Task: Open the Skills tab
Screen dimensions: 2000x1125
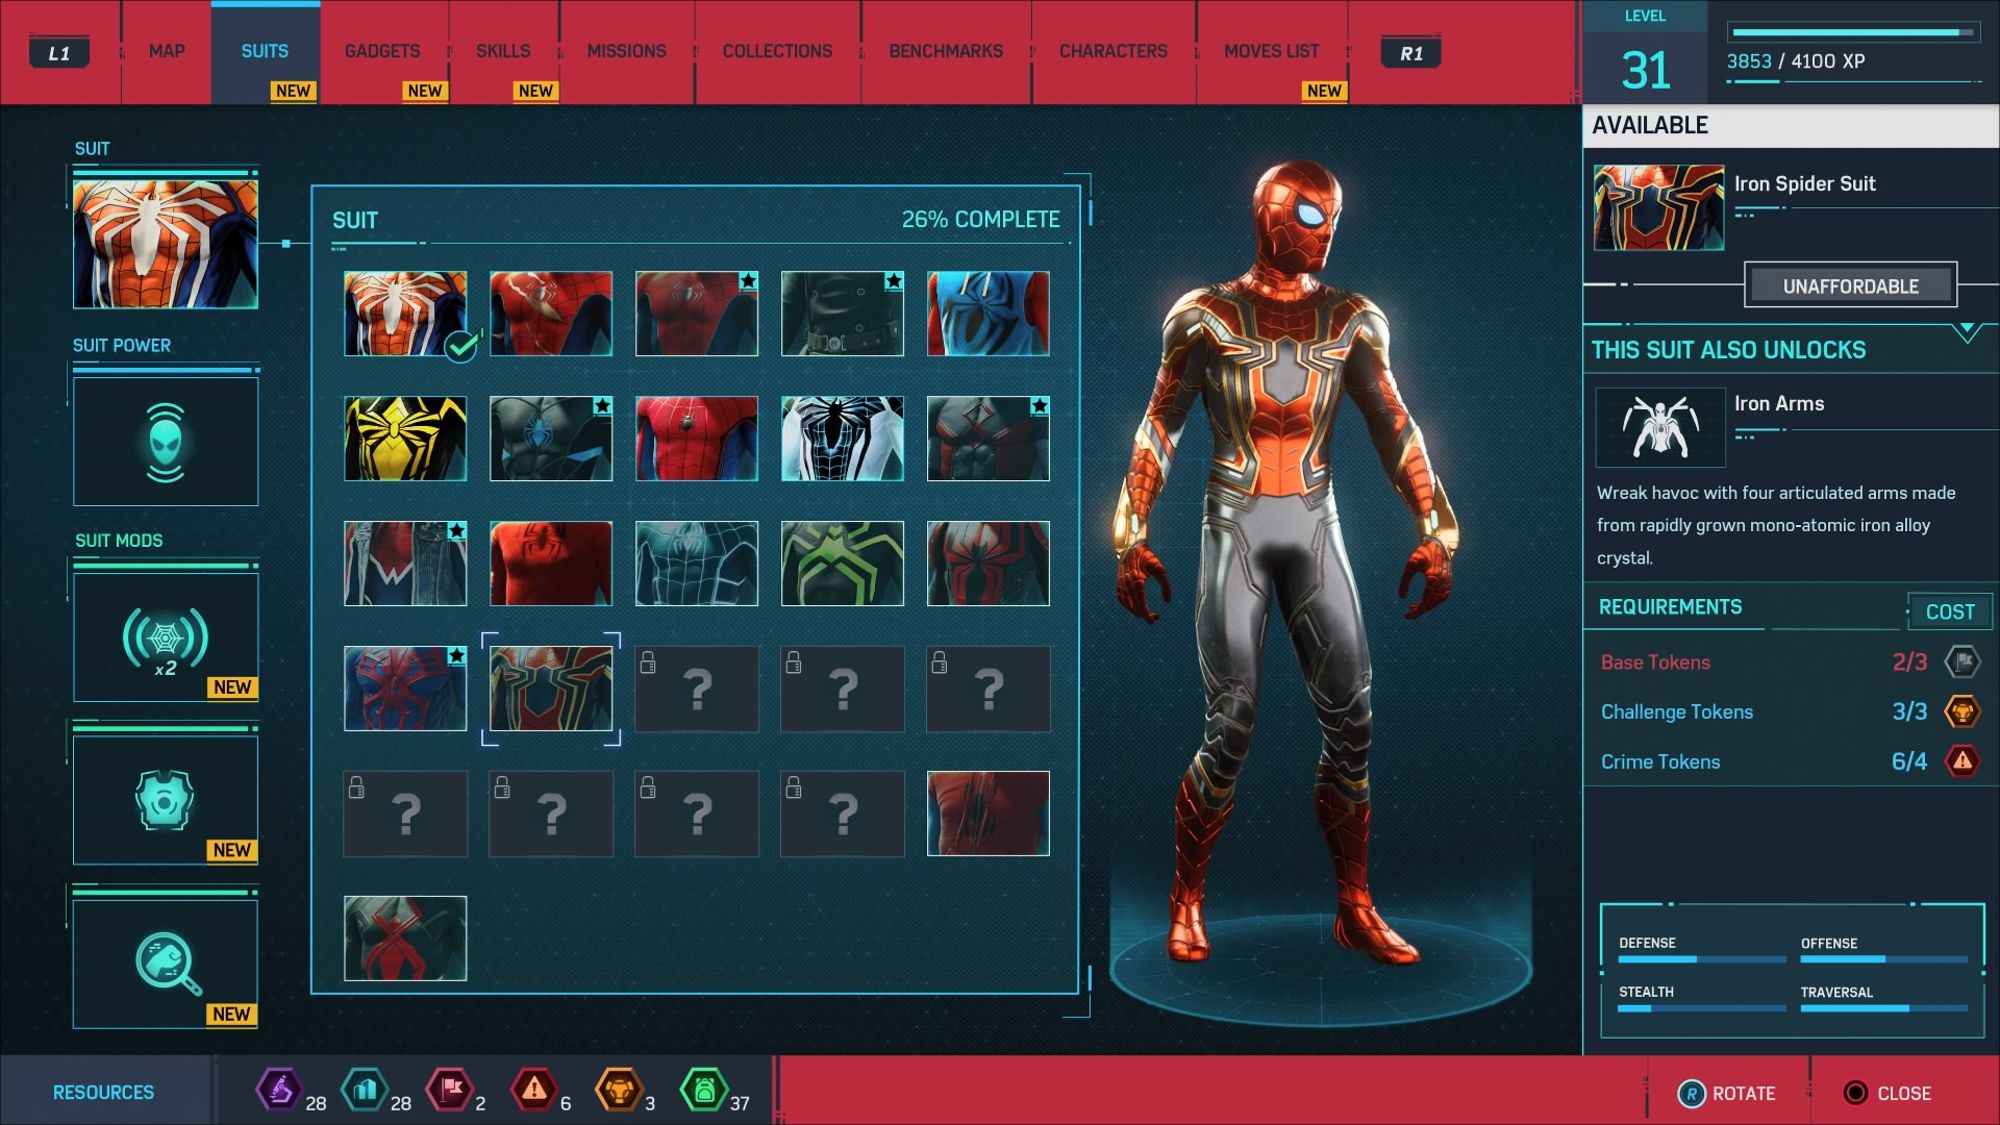Action: (503, 51)
